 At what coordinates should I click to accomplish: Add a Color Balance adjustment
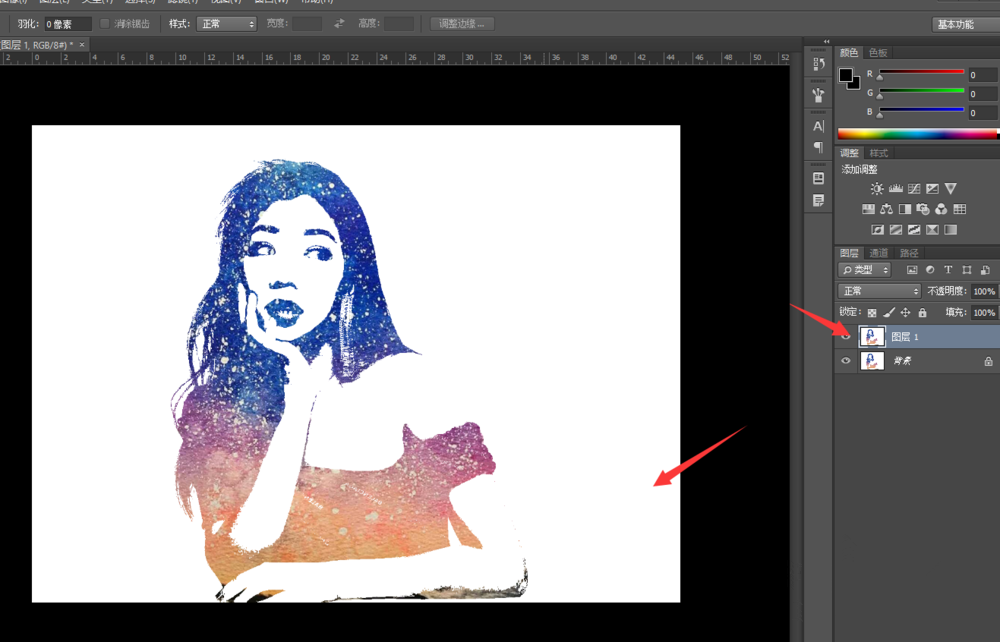pos(886,209)
